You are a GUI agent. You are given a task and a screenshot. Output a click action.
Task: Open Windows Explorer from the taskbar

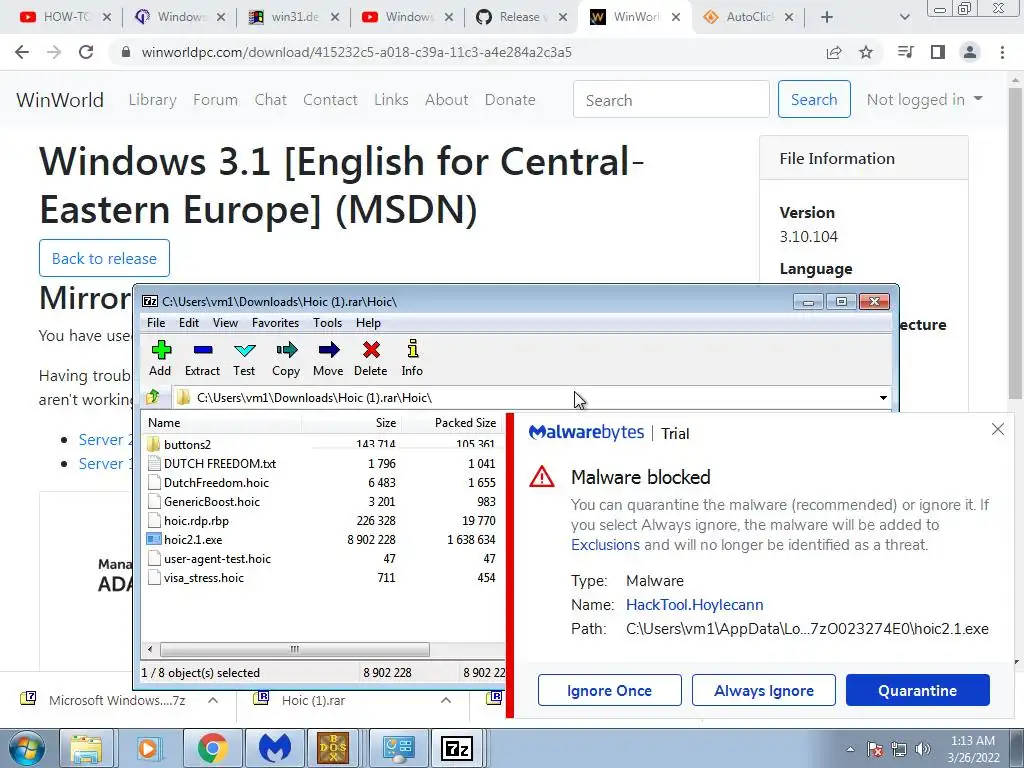pos(86,748)
